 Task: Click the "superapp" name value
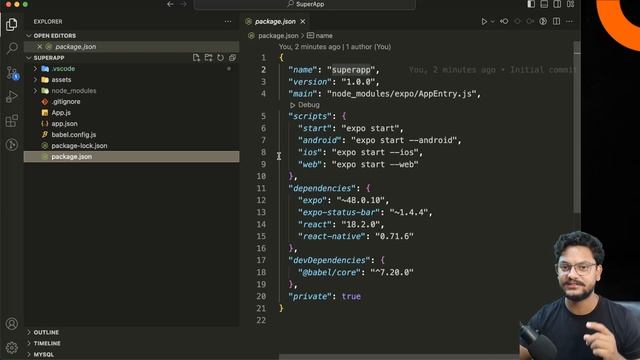(351, 70)
